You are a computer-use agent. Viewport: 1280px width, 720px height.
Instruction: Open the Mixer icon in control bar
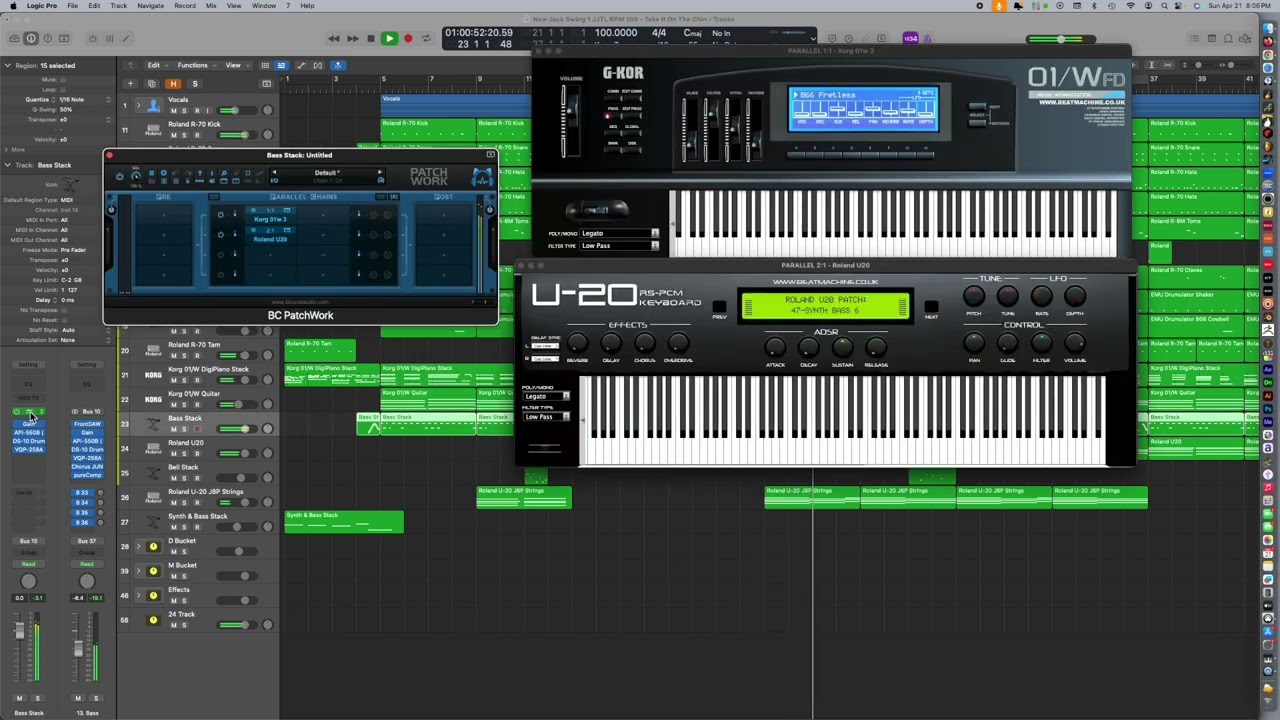point(110,38)
